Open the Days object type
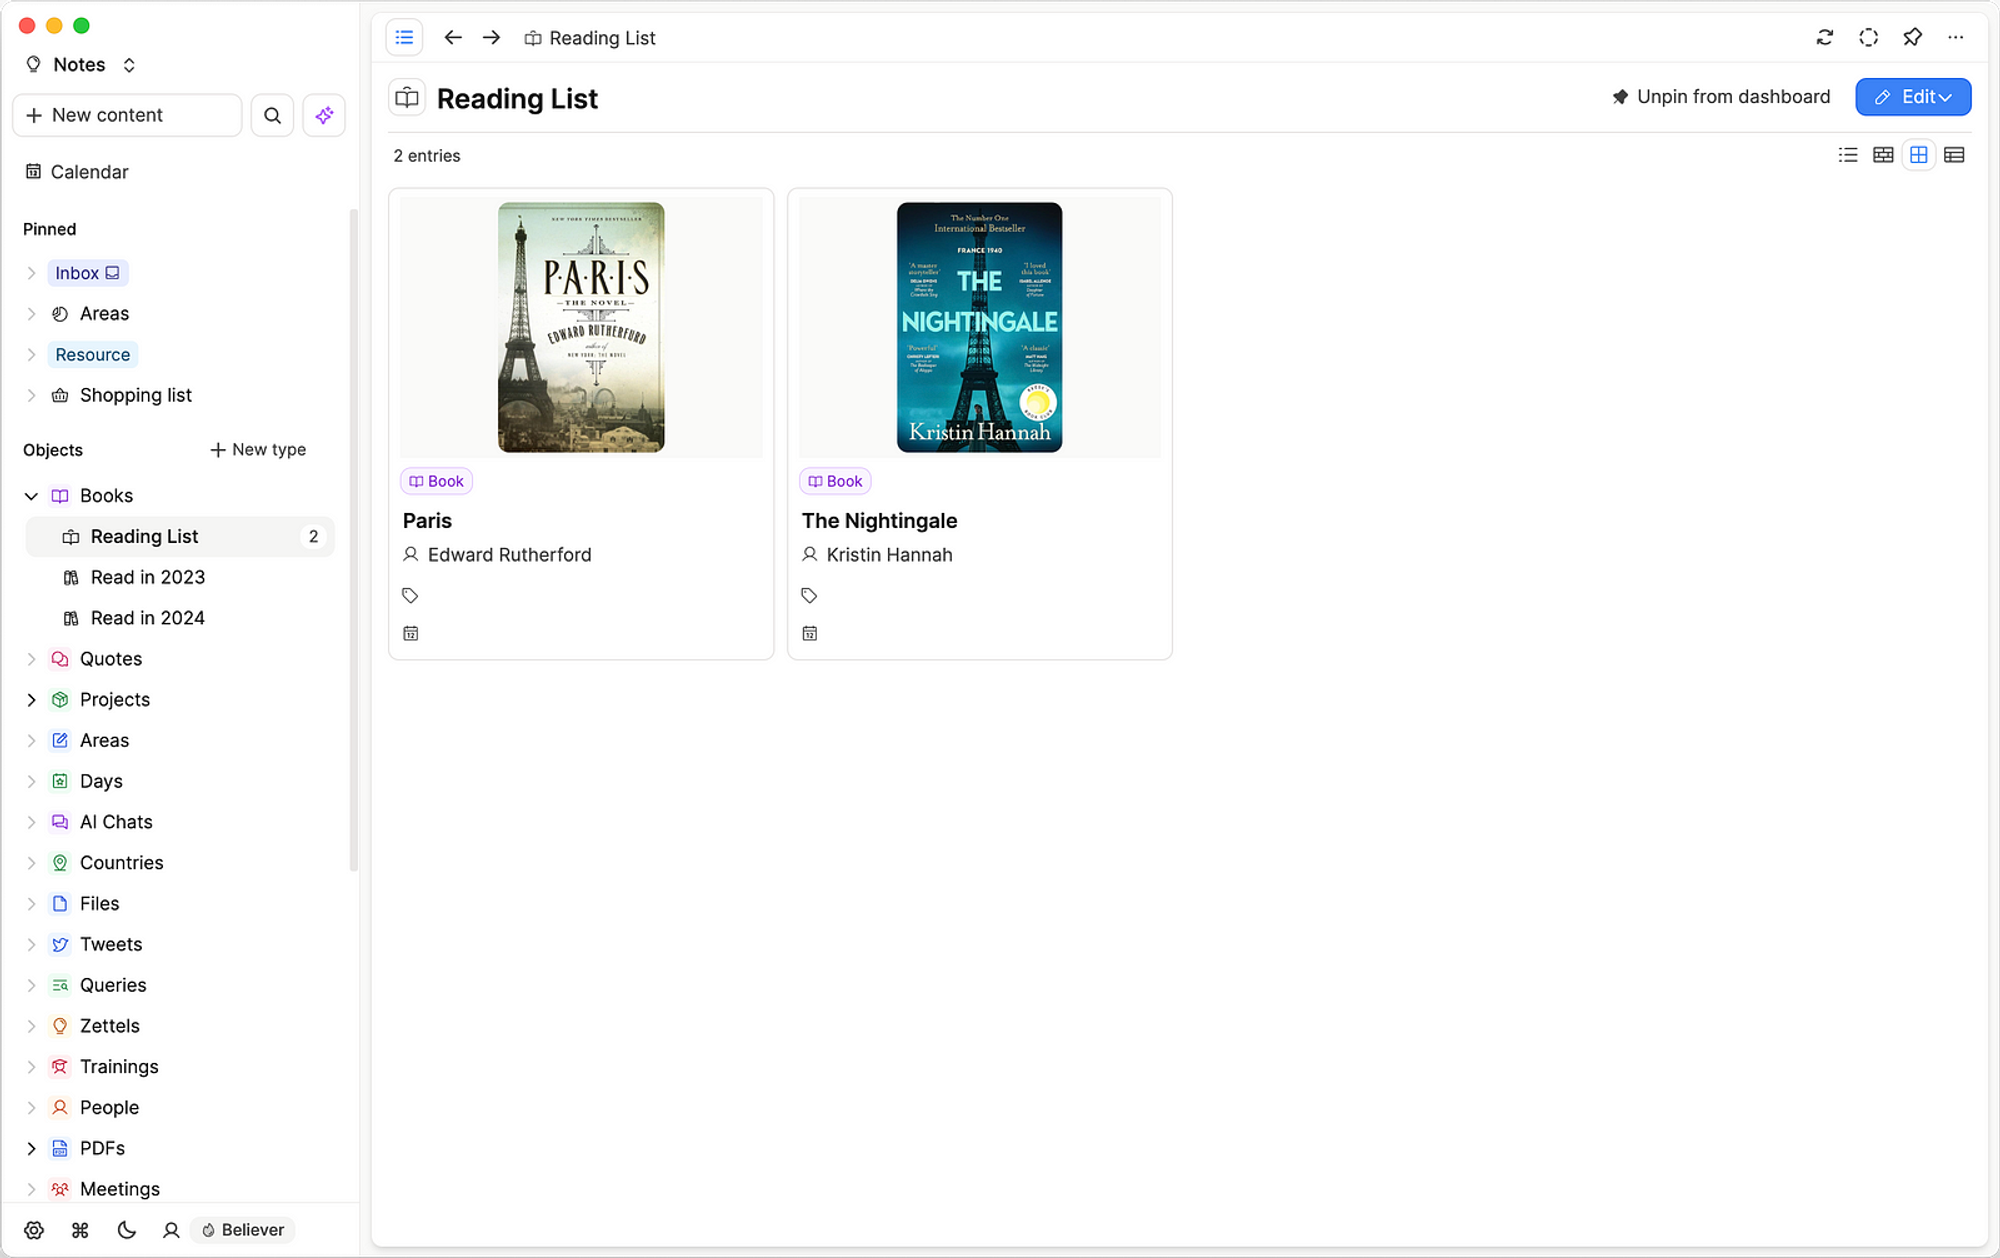This screenshot has height=1258, width=2000. [x=101, y=781]
